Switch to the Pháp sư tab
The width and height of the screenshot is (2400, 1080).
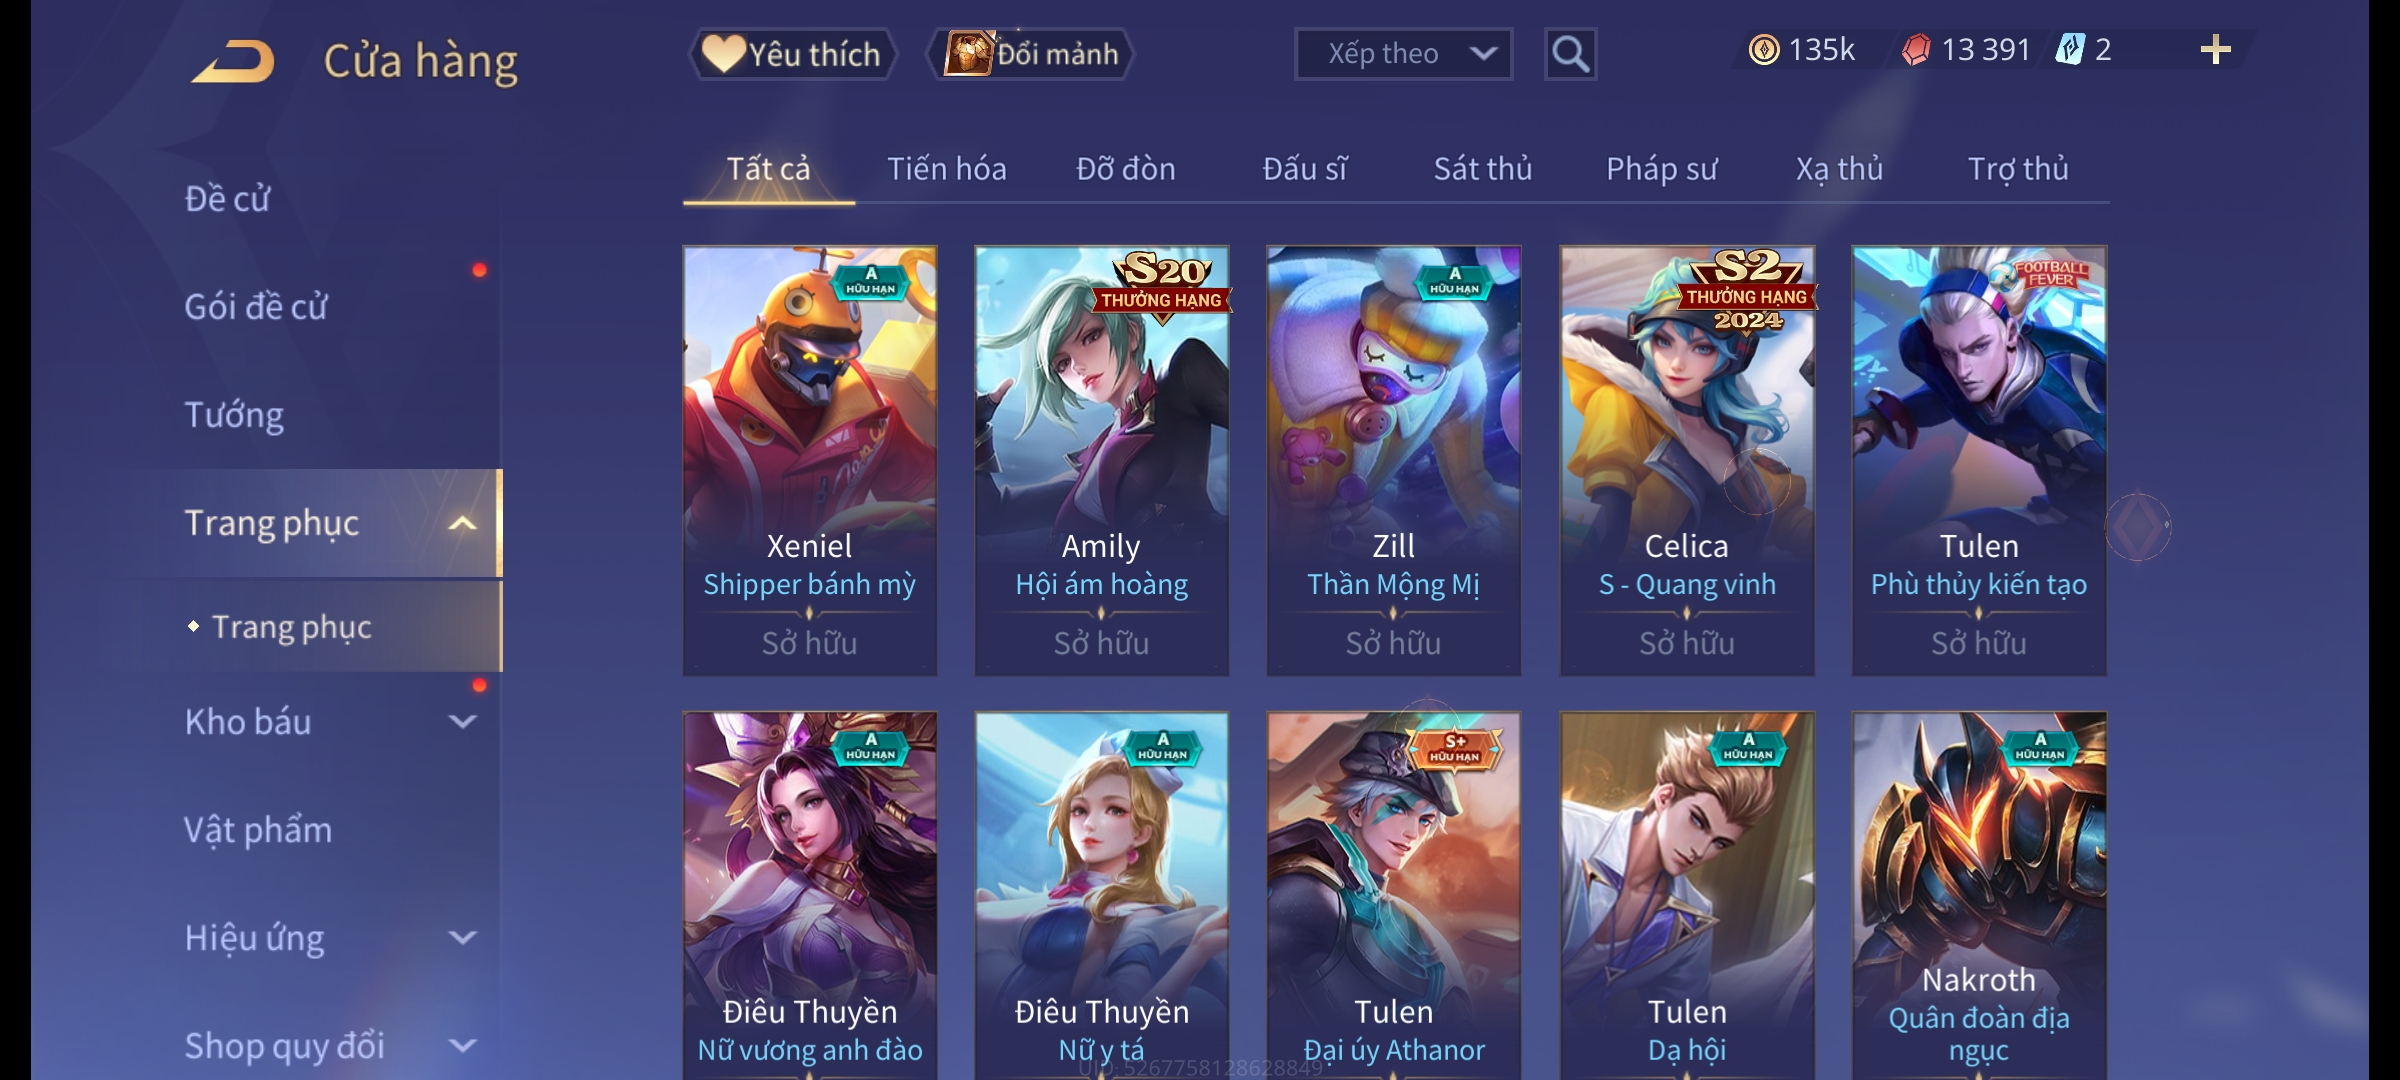tap(1662, 169)
